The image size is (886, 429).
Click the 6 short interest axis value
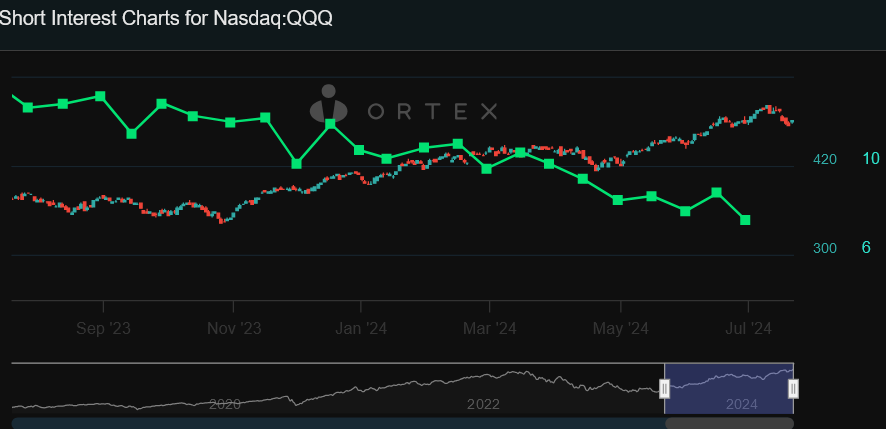(866, 247)
